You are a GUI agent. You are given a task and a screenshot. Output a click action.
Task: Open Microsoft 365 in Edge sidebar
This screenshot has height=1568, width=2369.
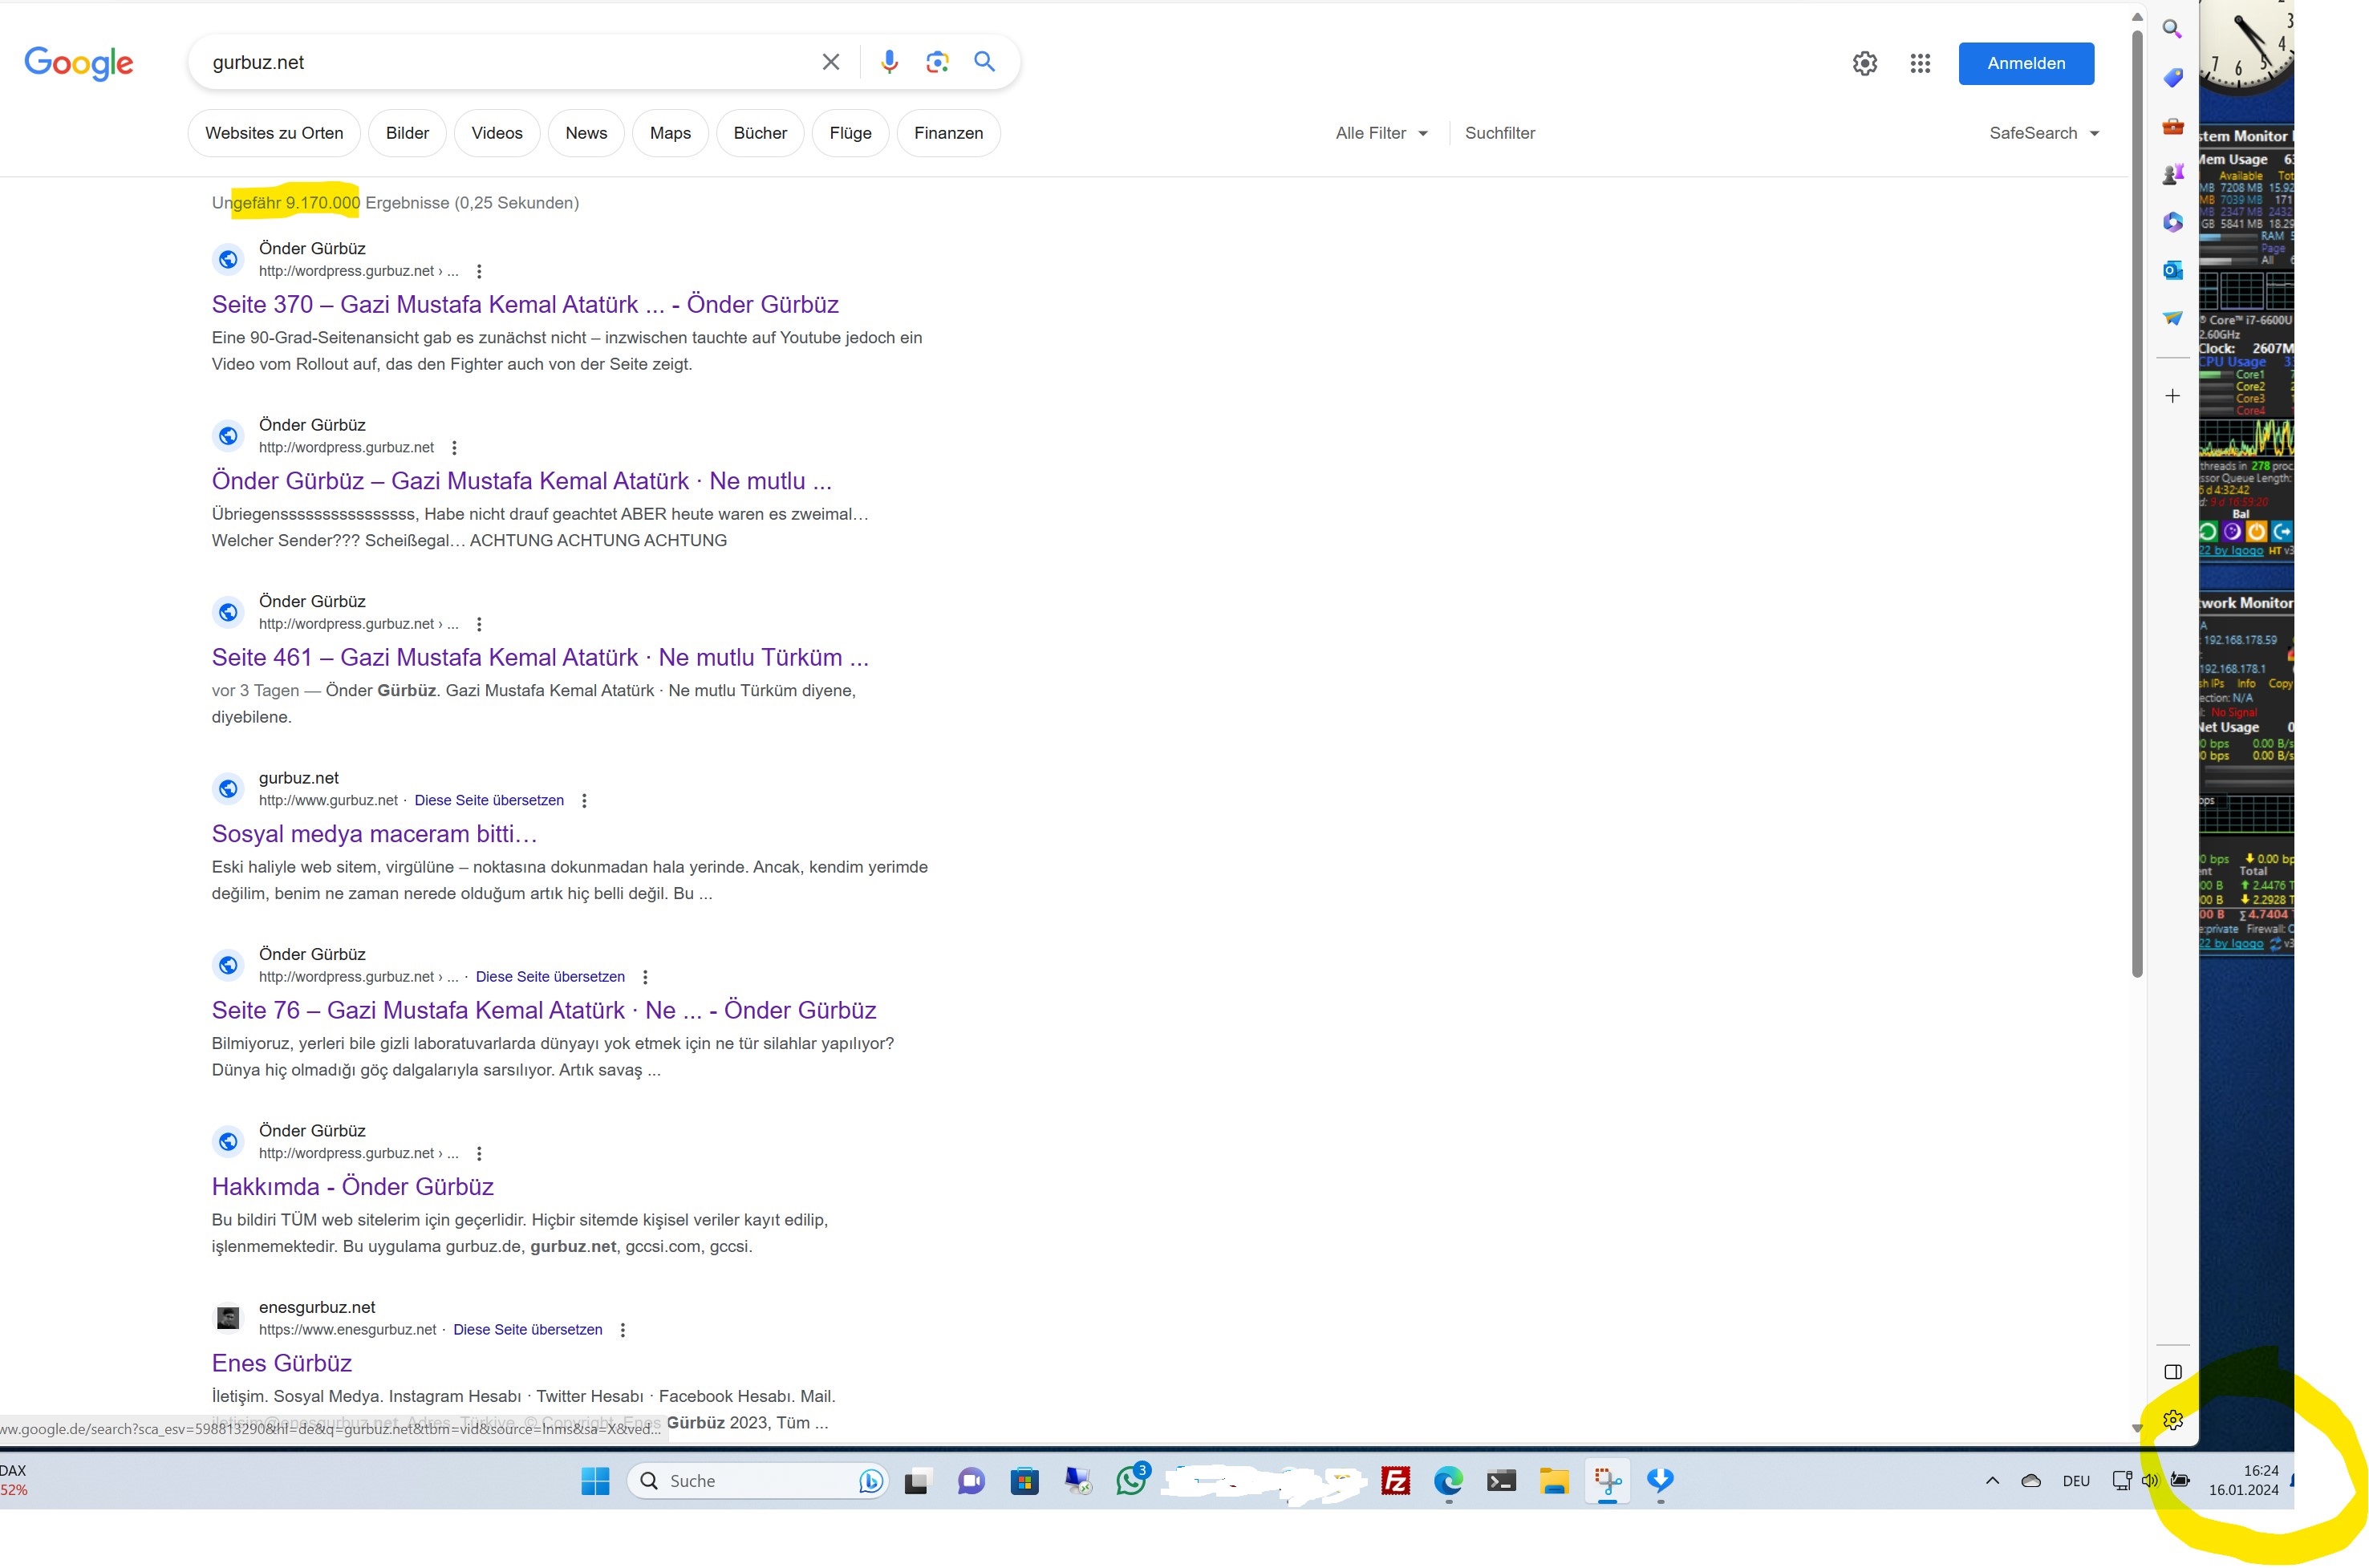(x=2172, y=222)
